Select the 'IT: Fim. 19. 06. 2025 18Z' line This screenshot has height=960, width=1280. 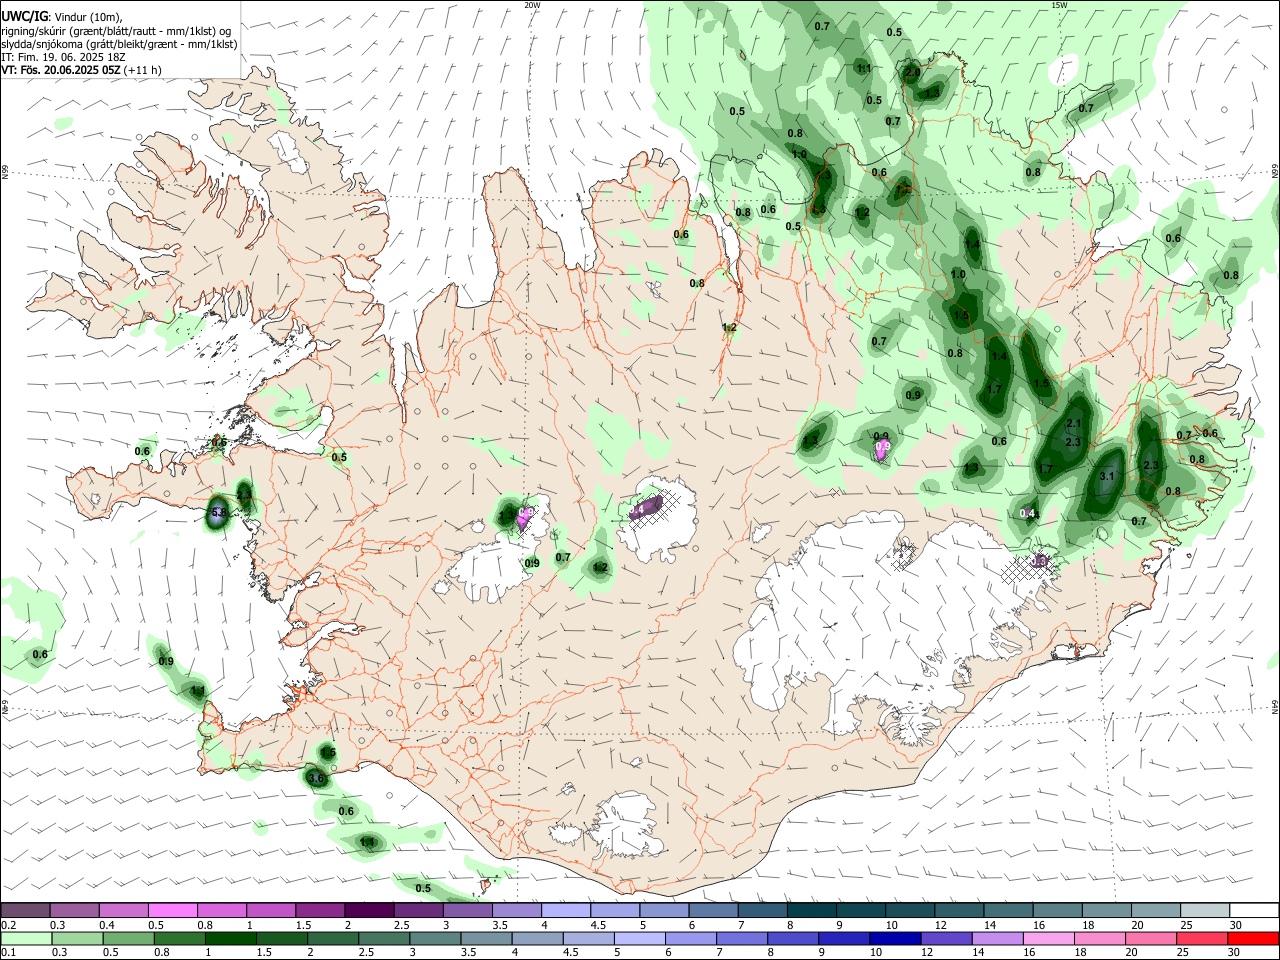(x=62, y=57)
